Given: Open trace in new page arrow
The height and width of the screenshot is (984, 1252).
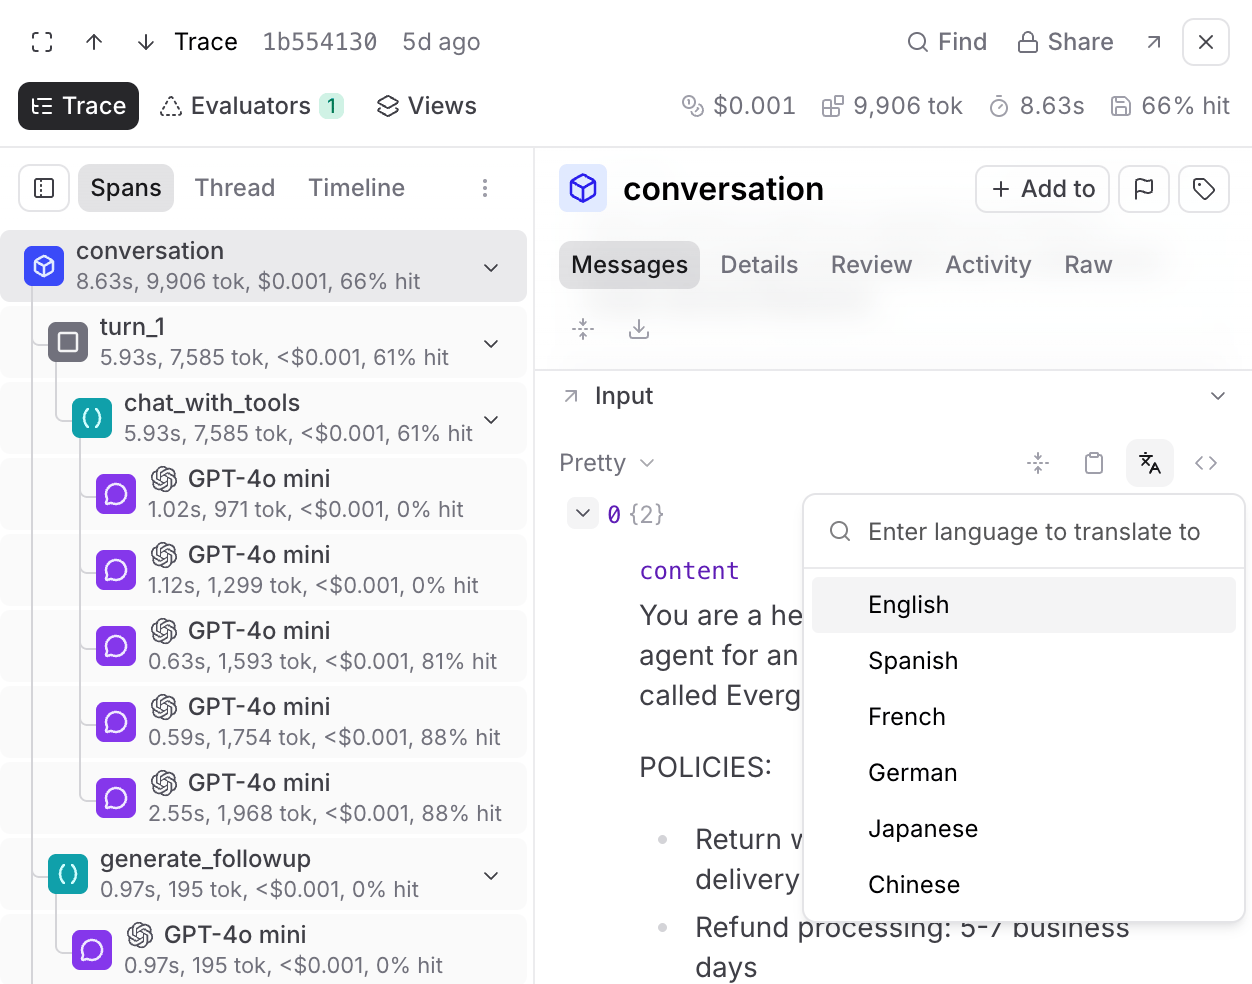Looking at the screenshot, I should click(x=1154, y=42).
